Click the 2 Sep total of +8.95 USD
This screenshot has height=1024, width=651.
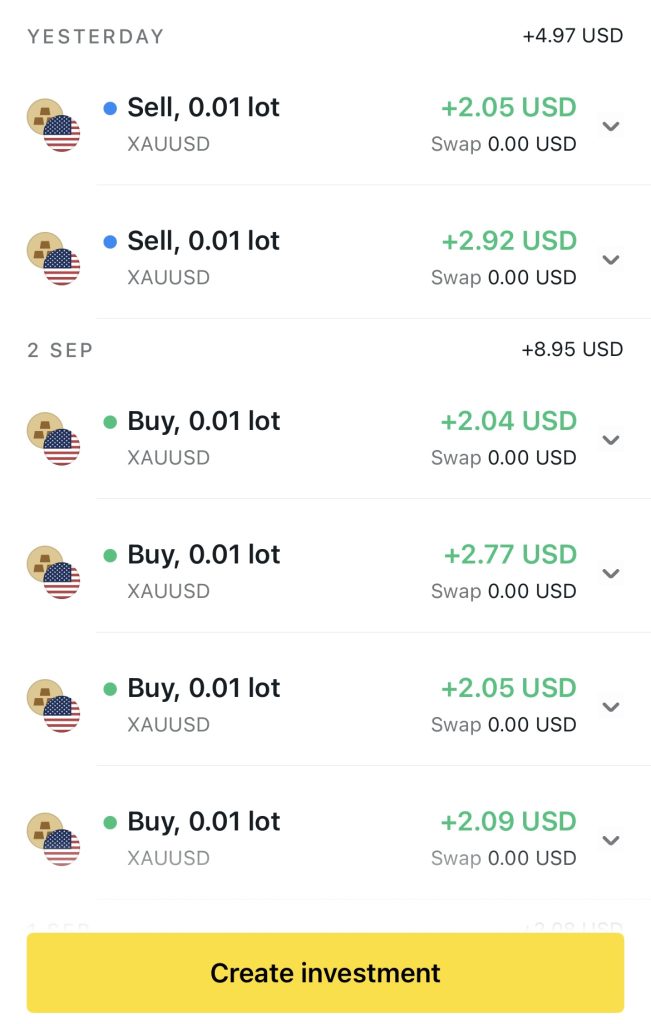pyautogui.click(x=572, y=349)
